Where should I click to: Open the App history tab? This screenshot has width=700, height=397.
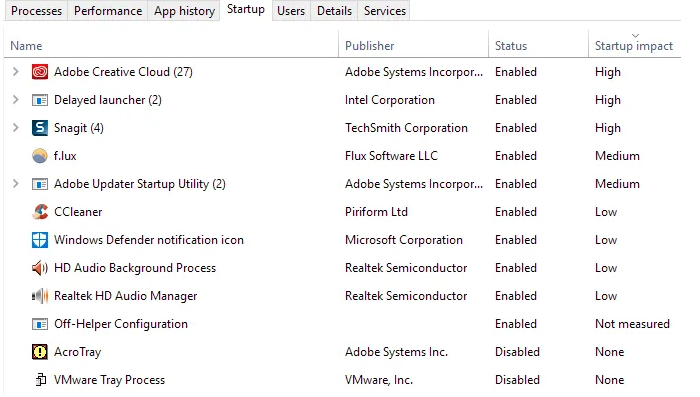point(184,11)
